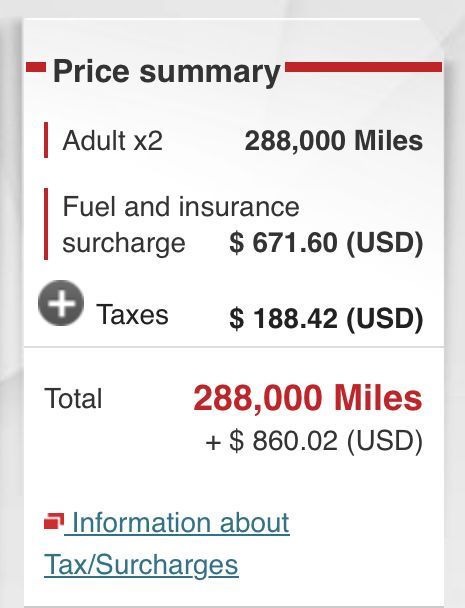This screenshot has height=608, width=465.
Task: Click the red bar right of Price summary
Action: point(363,67)
